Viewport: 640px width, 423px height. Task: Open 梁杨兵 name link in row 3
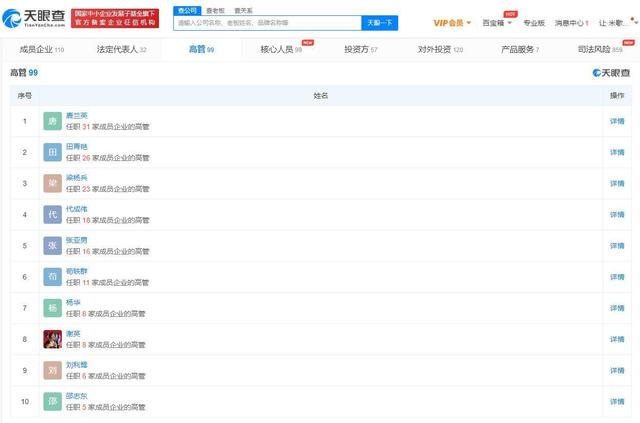[77, 178]
